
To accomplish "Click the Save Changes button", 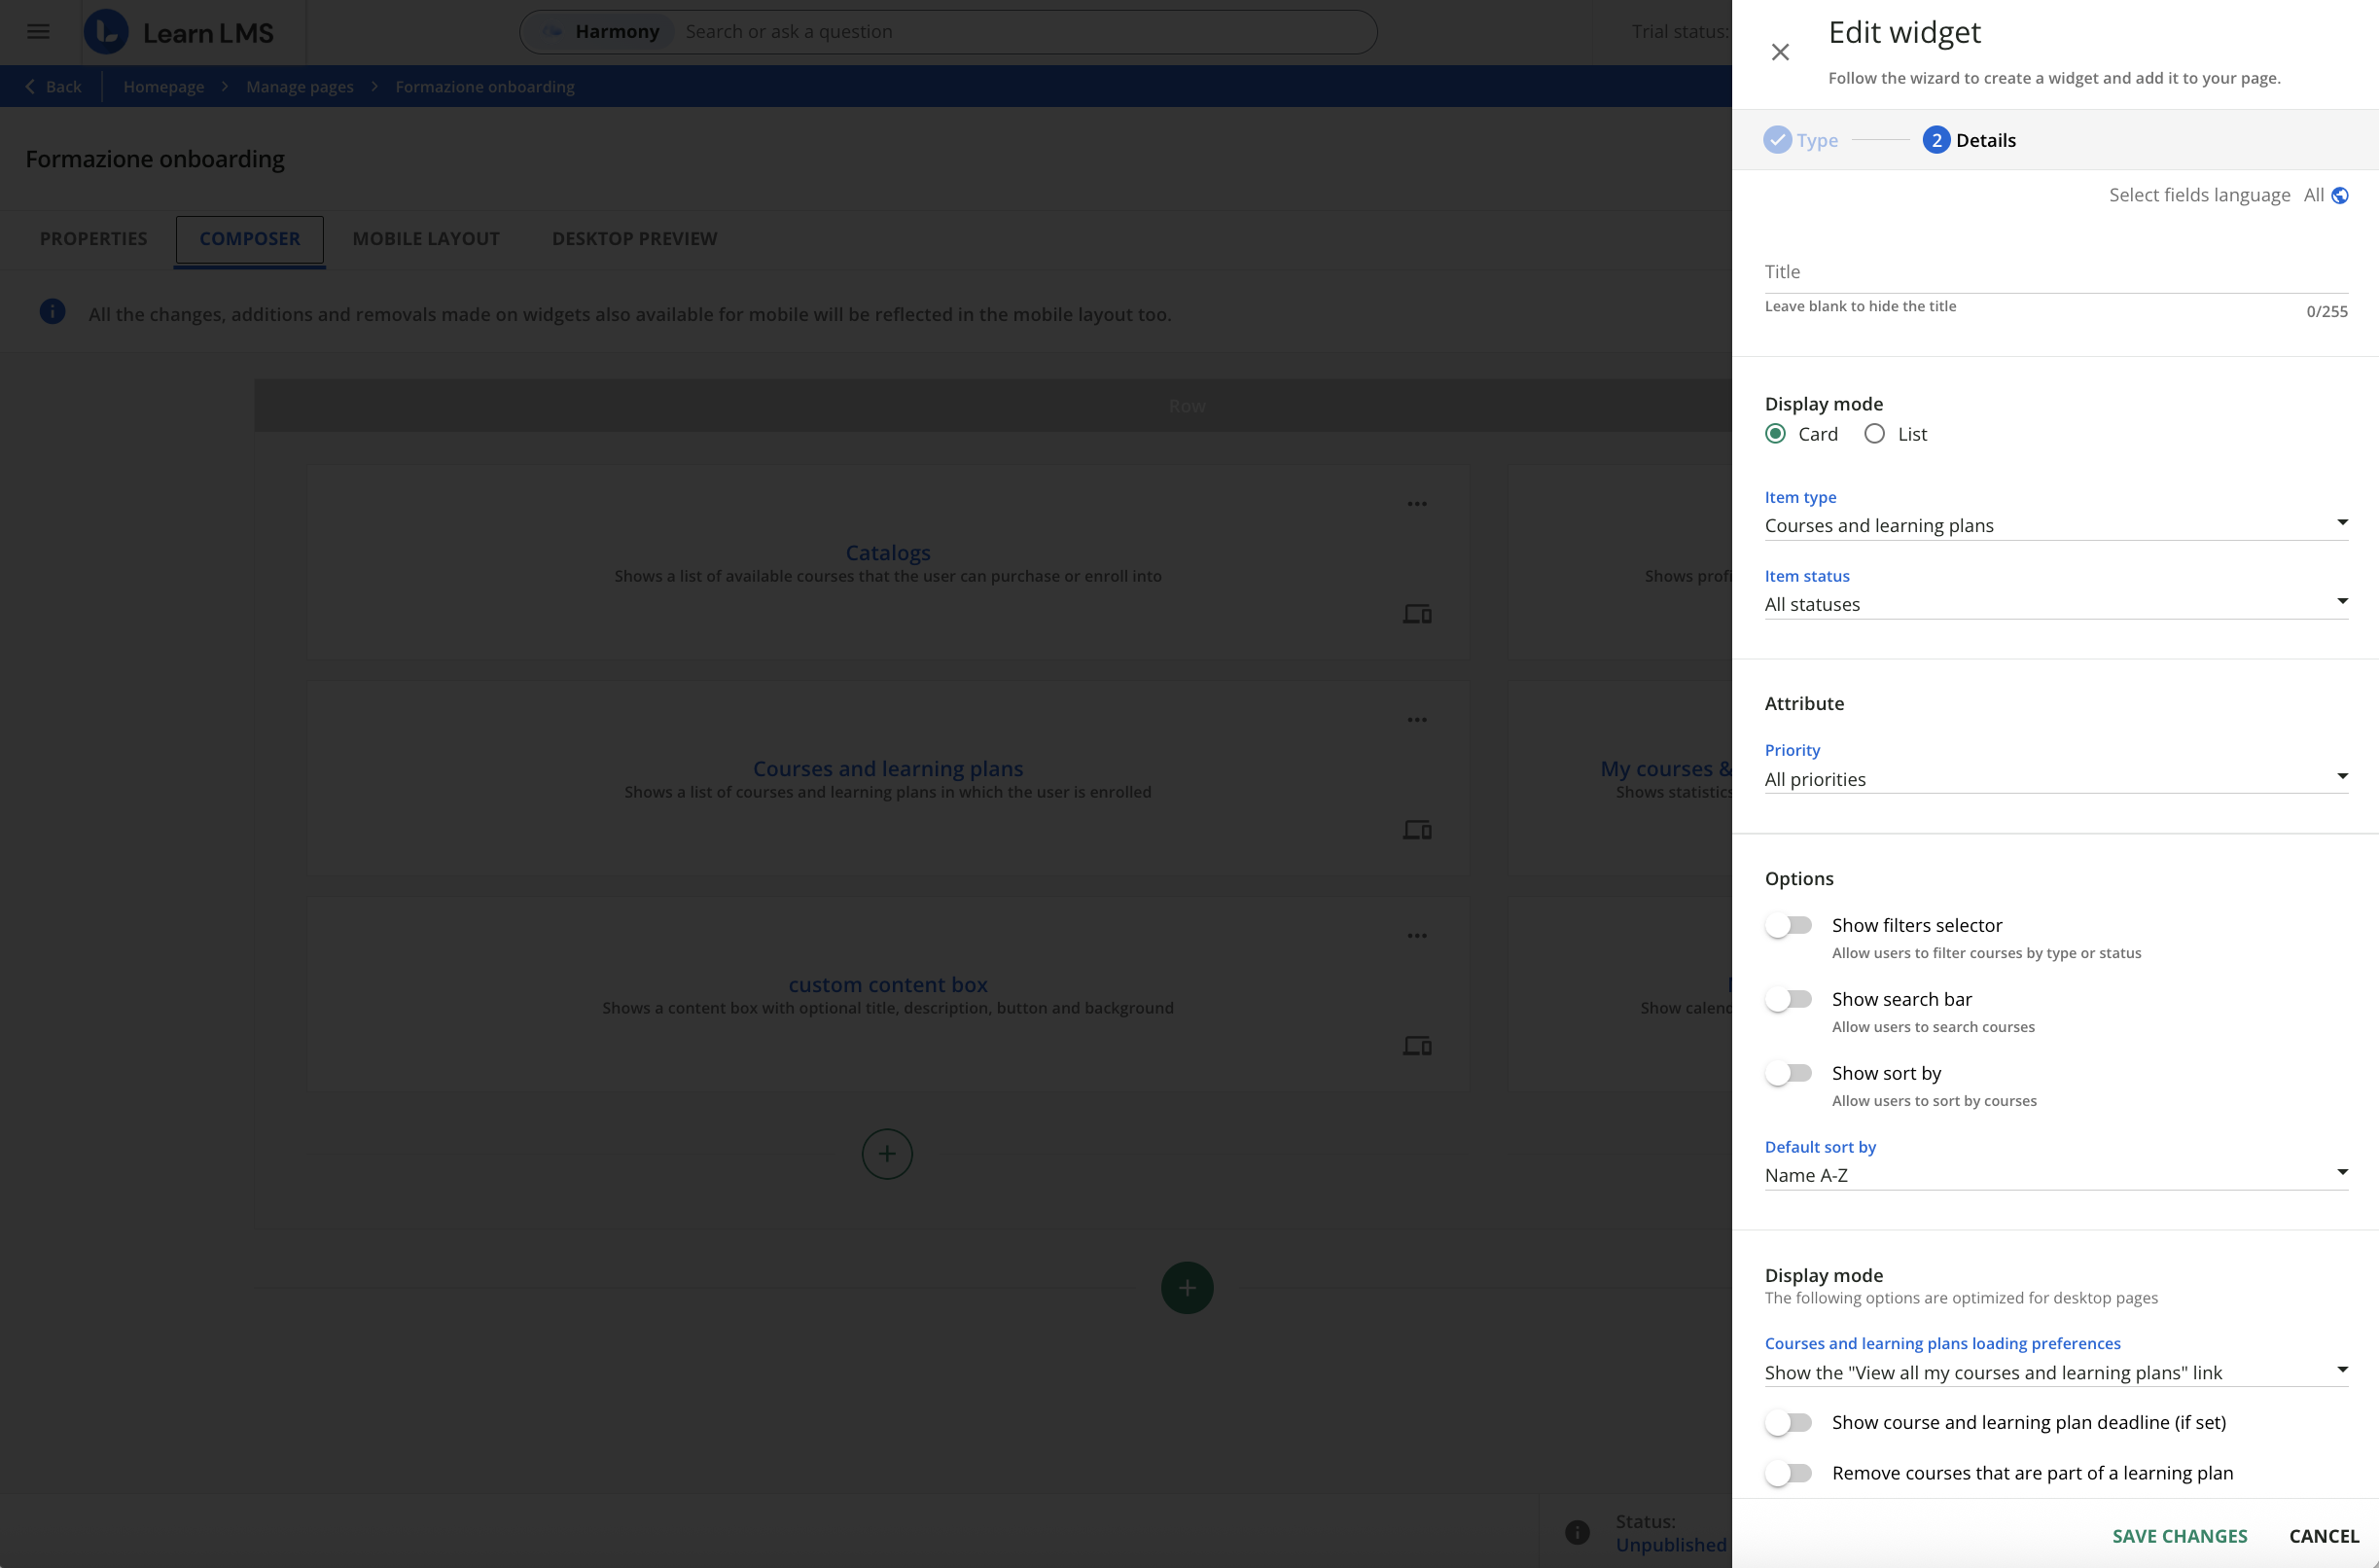I will click(x=2178, y=1535).
